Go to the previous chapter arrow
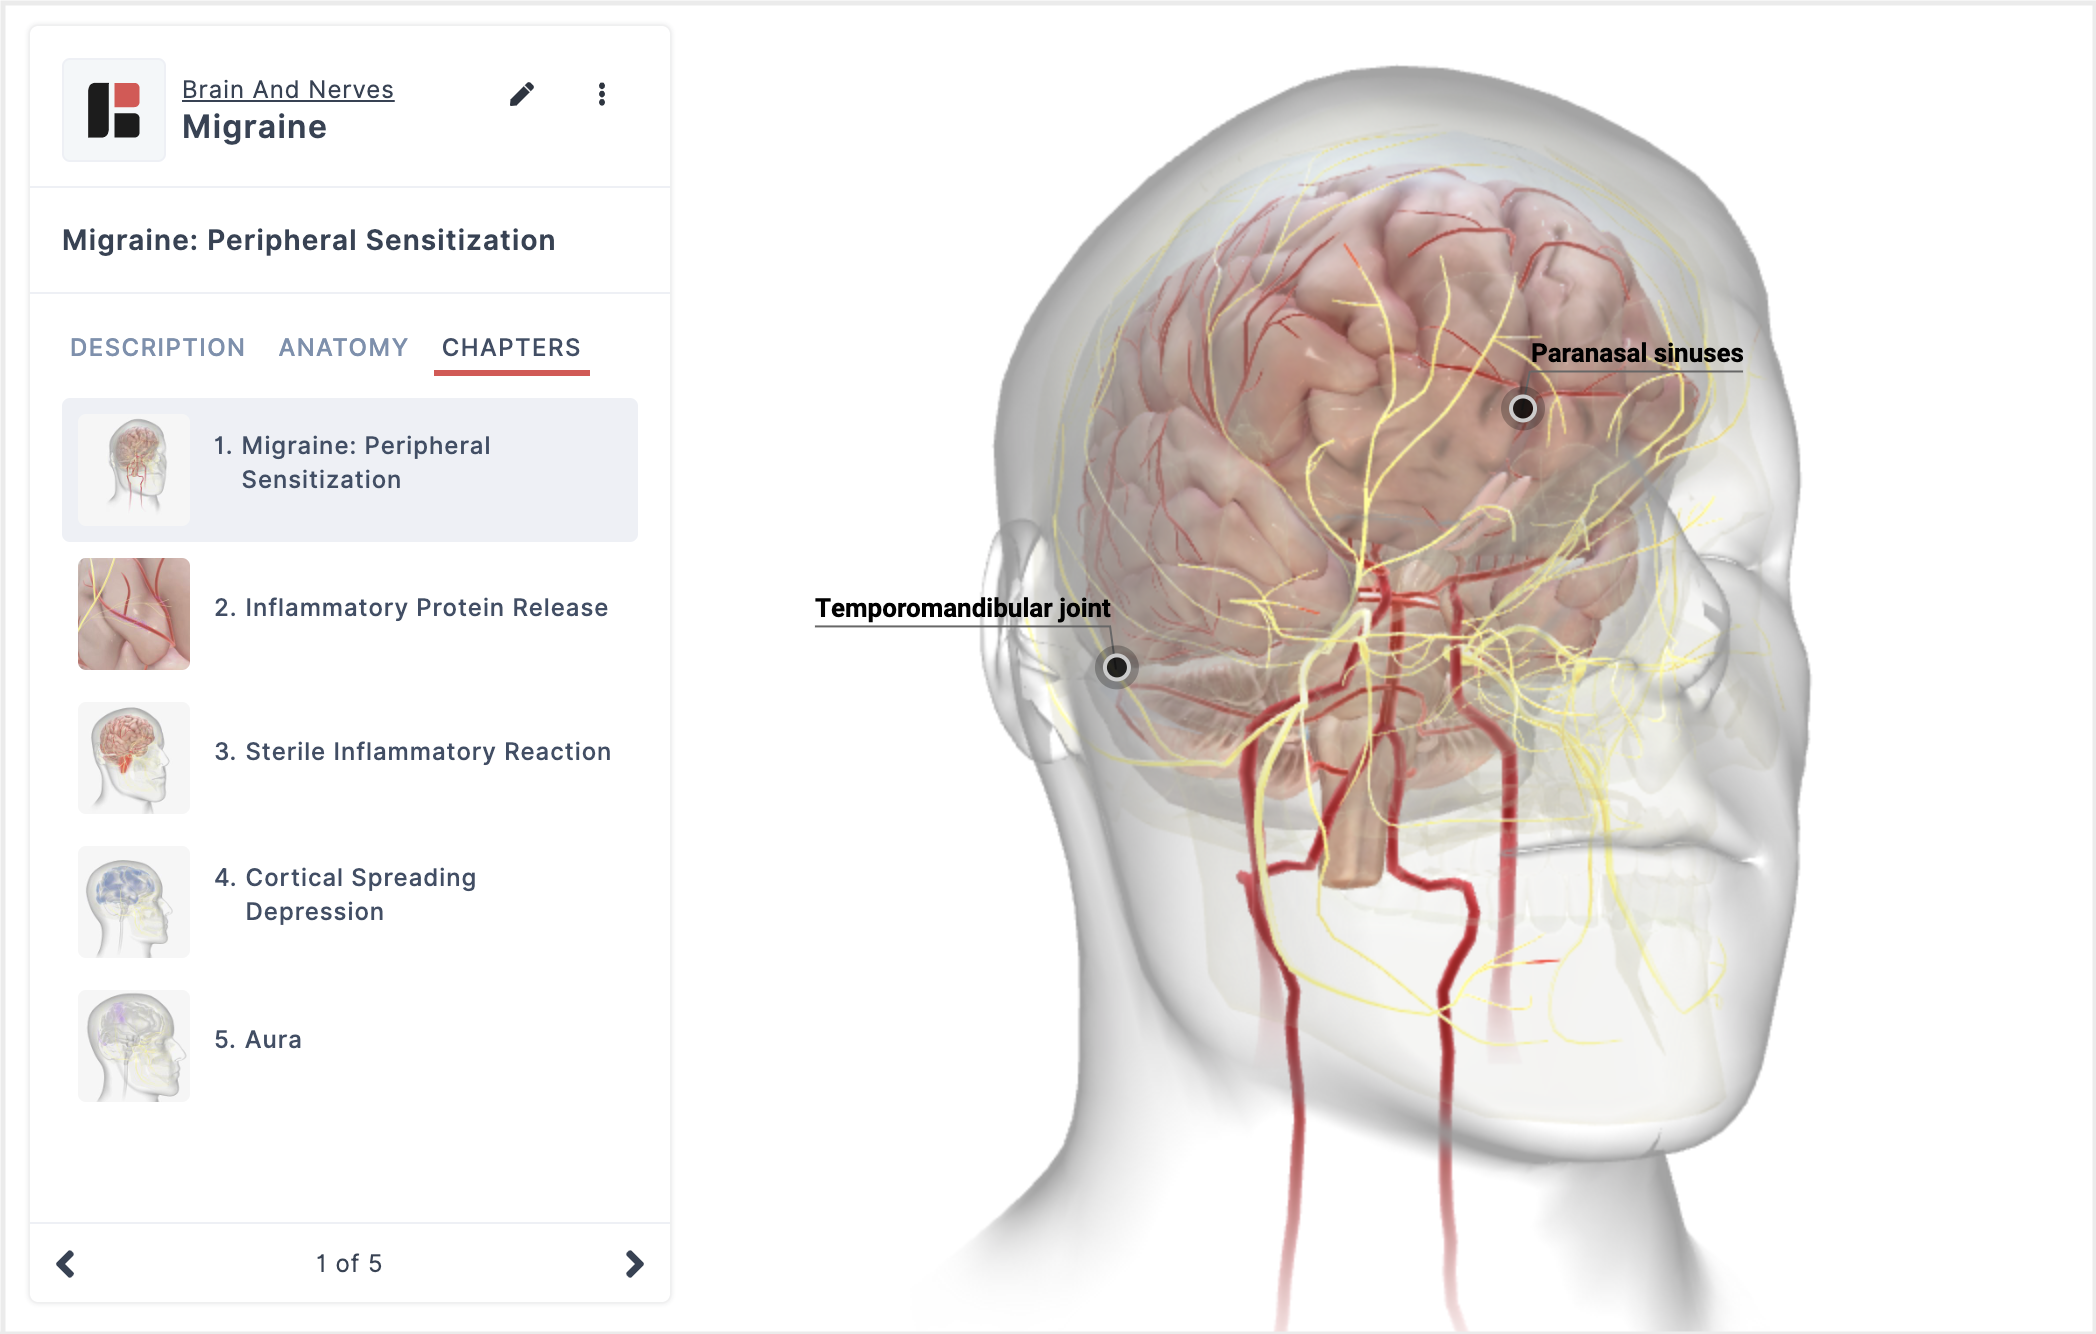Viewport: 2096px width, 1334px height. 66,1264
